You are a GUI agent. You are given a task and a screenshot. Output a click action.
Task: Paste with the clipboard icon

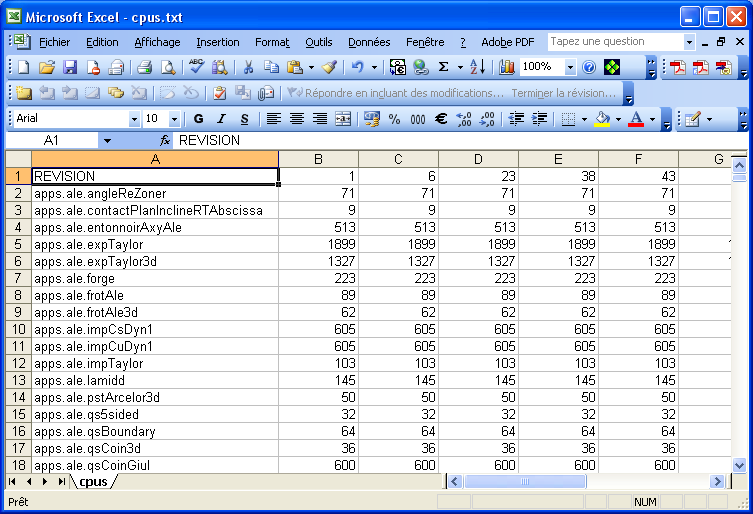pos(294,67)
